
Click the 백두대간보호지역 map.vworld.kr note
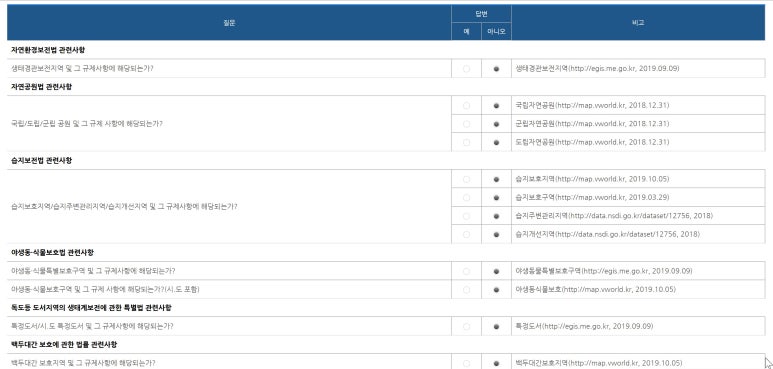tap(598, 364)
